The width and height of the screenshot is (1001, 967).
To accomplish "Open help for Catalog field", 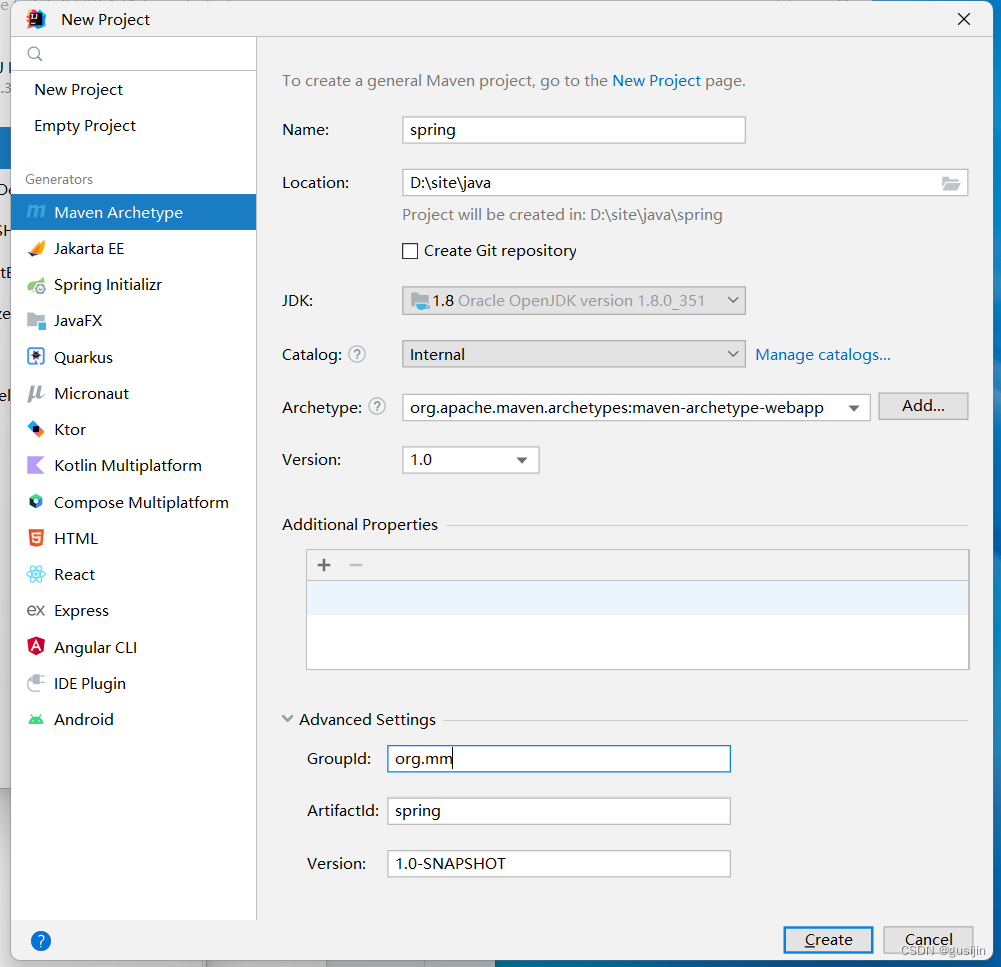I will pyautogui.click(x=357, y=354).
